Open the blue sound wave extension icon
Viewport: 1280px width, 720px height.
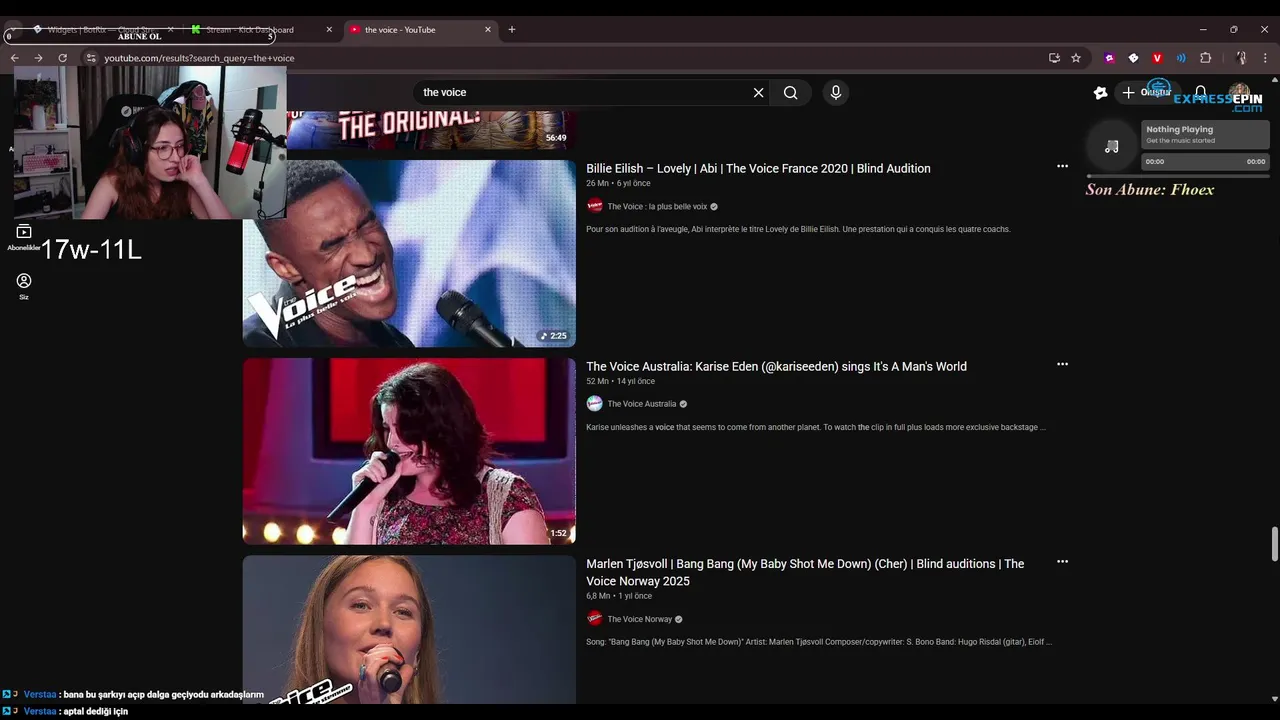coord(1181,58)
